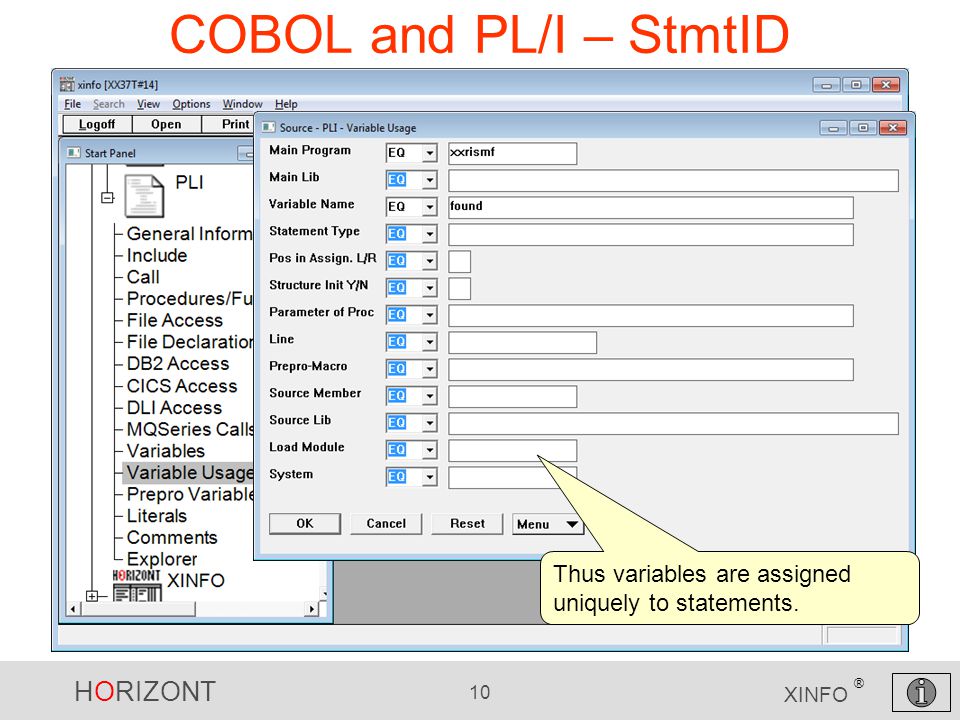Select General Information tree item
Viewport: 960px width, 720px height.
pyautogui.click(x=189, y=234)
